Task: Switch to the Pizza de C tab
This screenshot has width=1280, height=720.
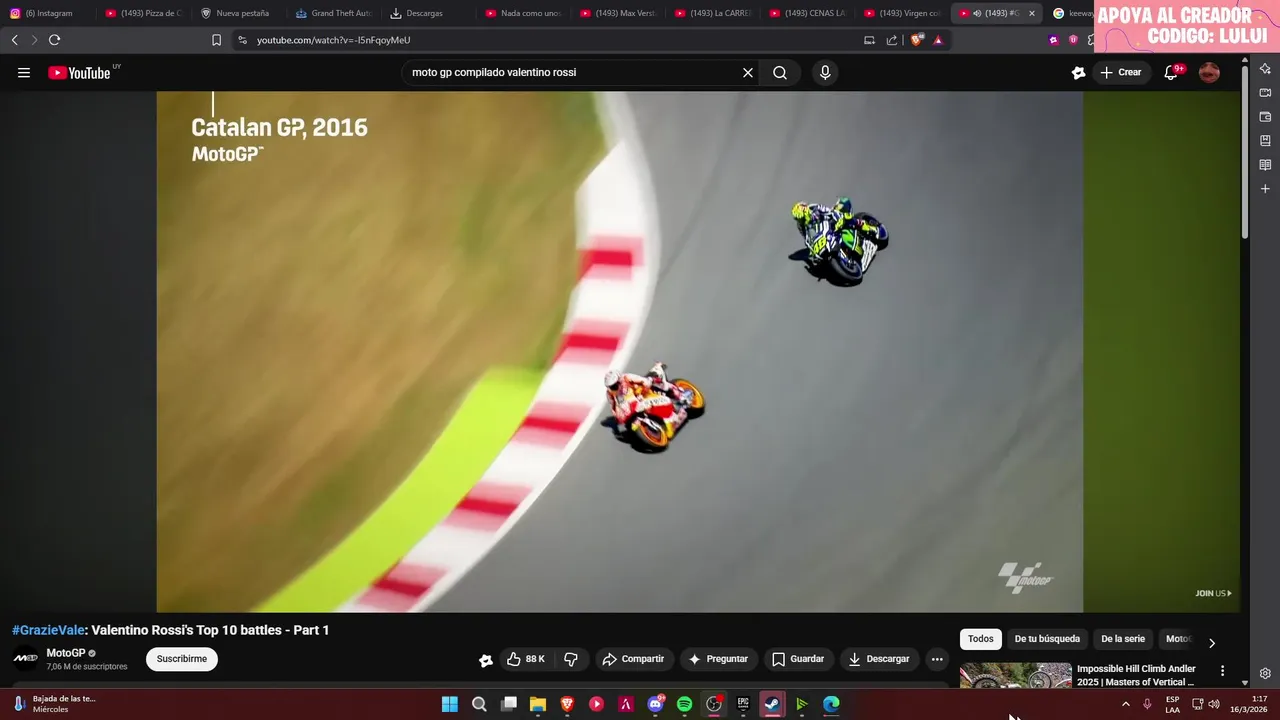Action: coord(145,13)
